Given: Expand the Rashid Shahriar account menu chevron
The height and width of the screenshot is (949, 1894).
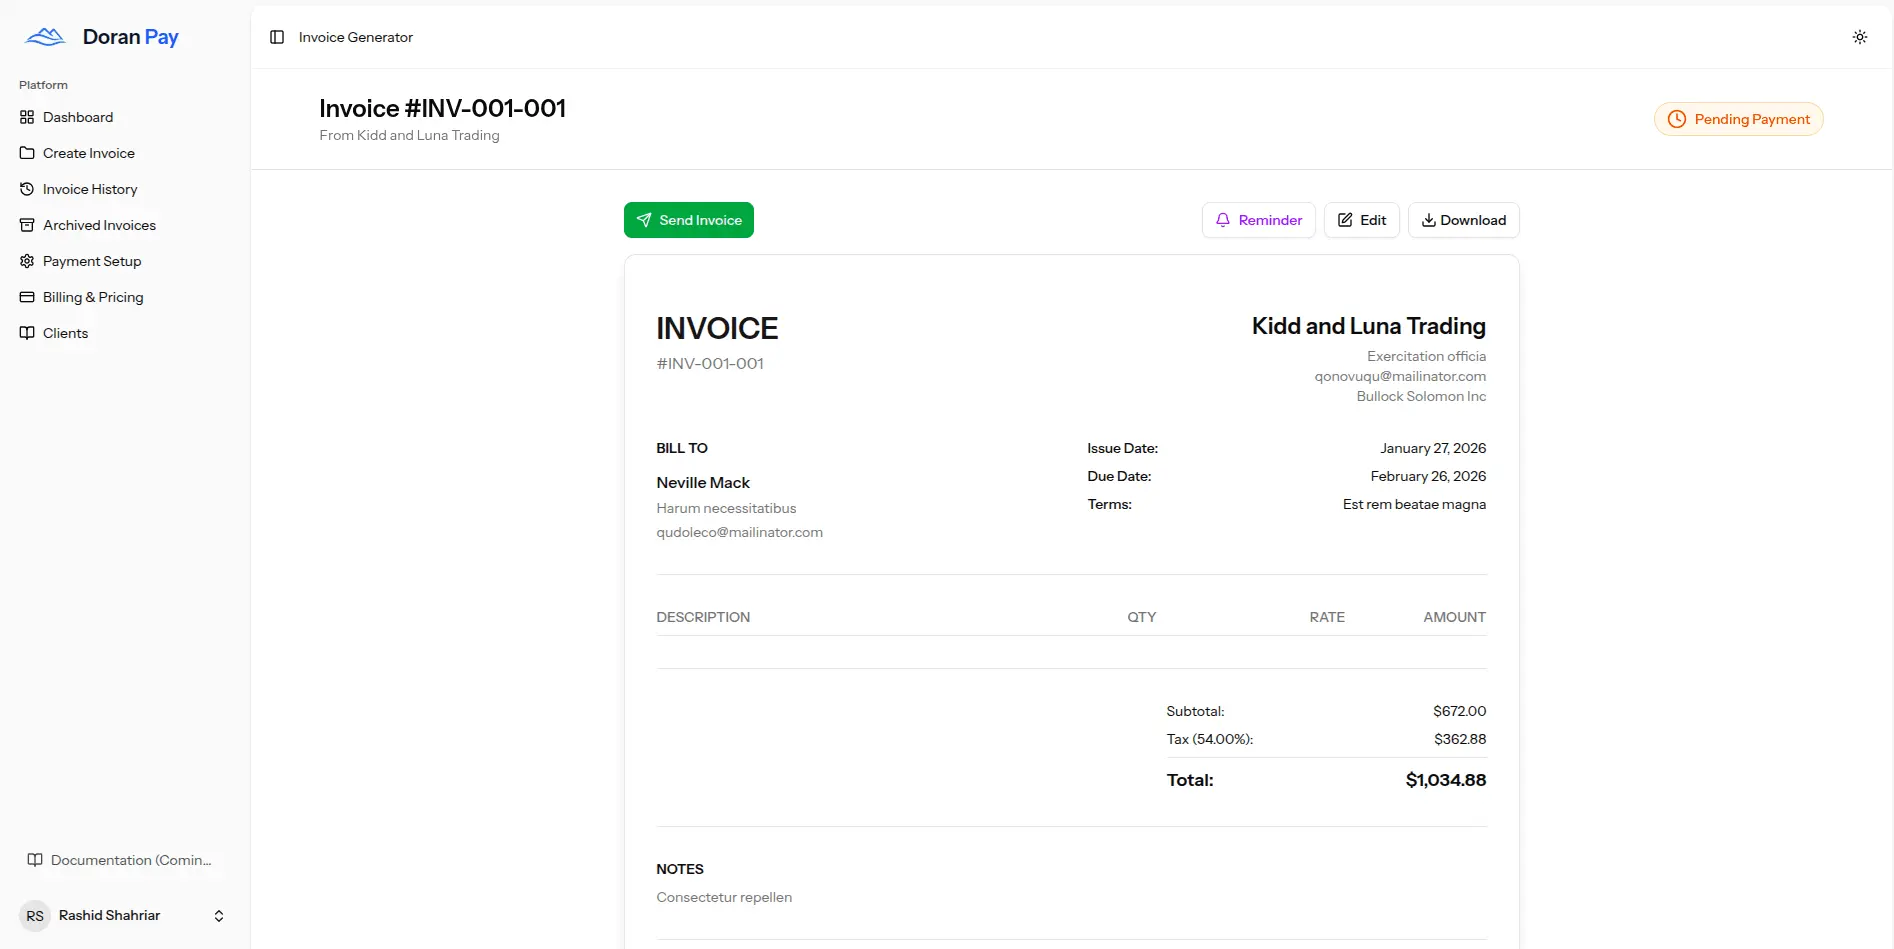Looking at the screenshot, I should tap(219, 916).
